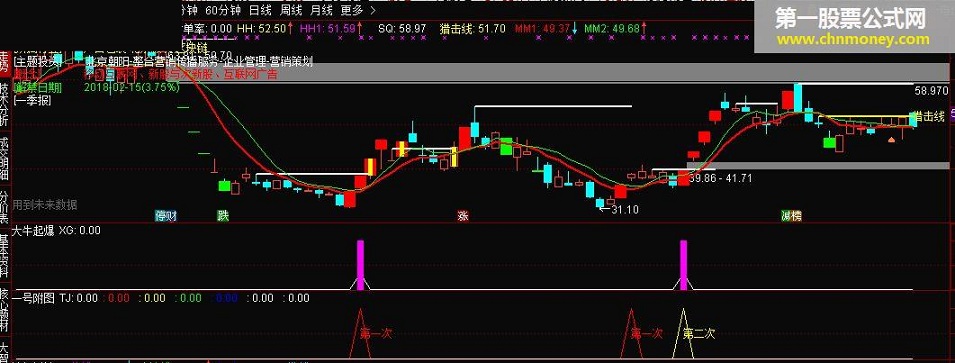955x363 pixels.
Task: Click the yellow 第二次 signal label
Action: pos(699,334)
